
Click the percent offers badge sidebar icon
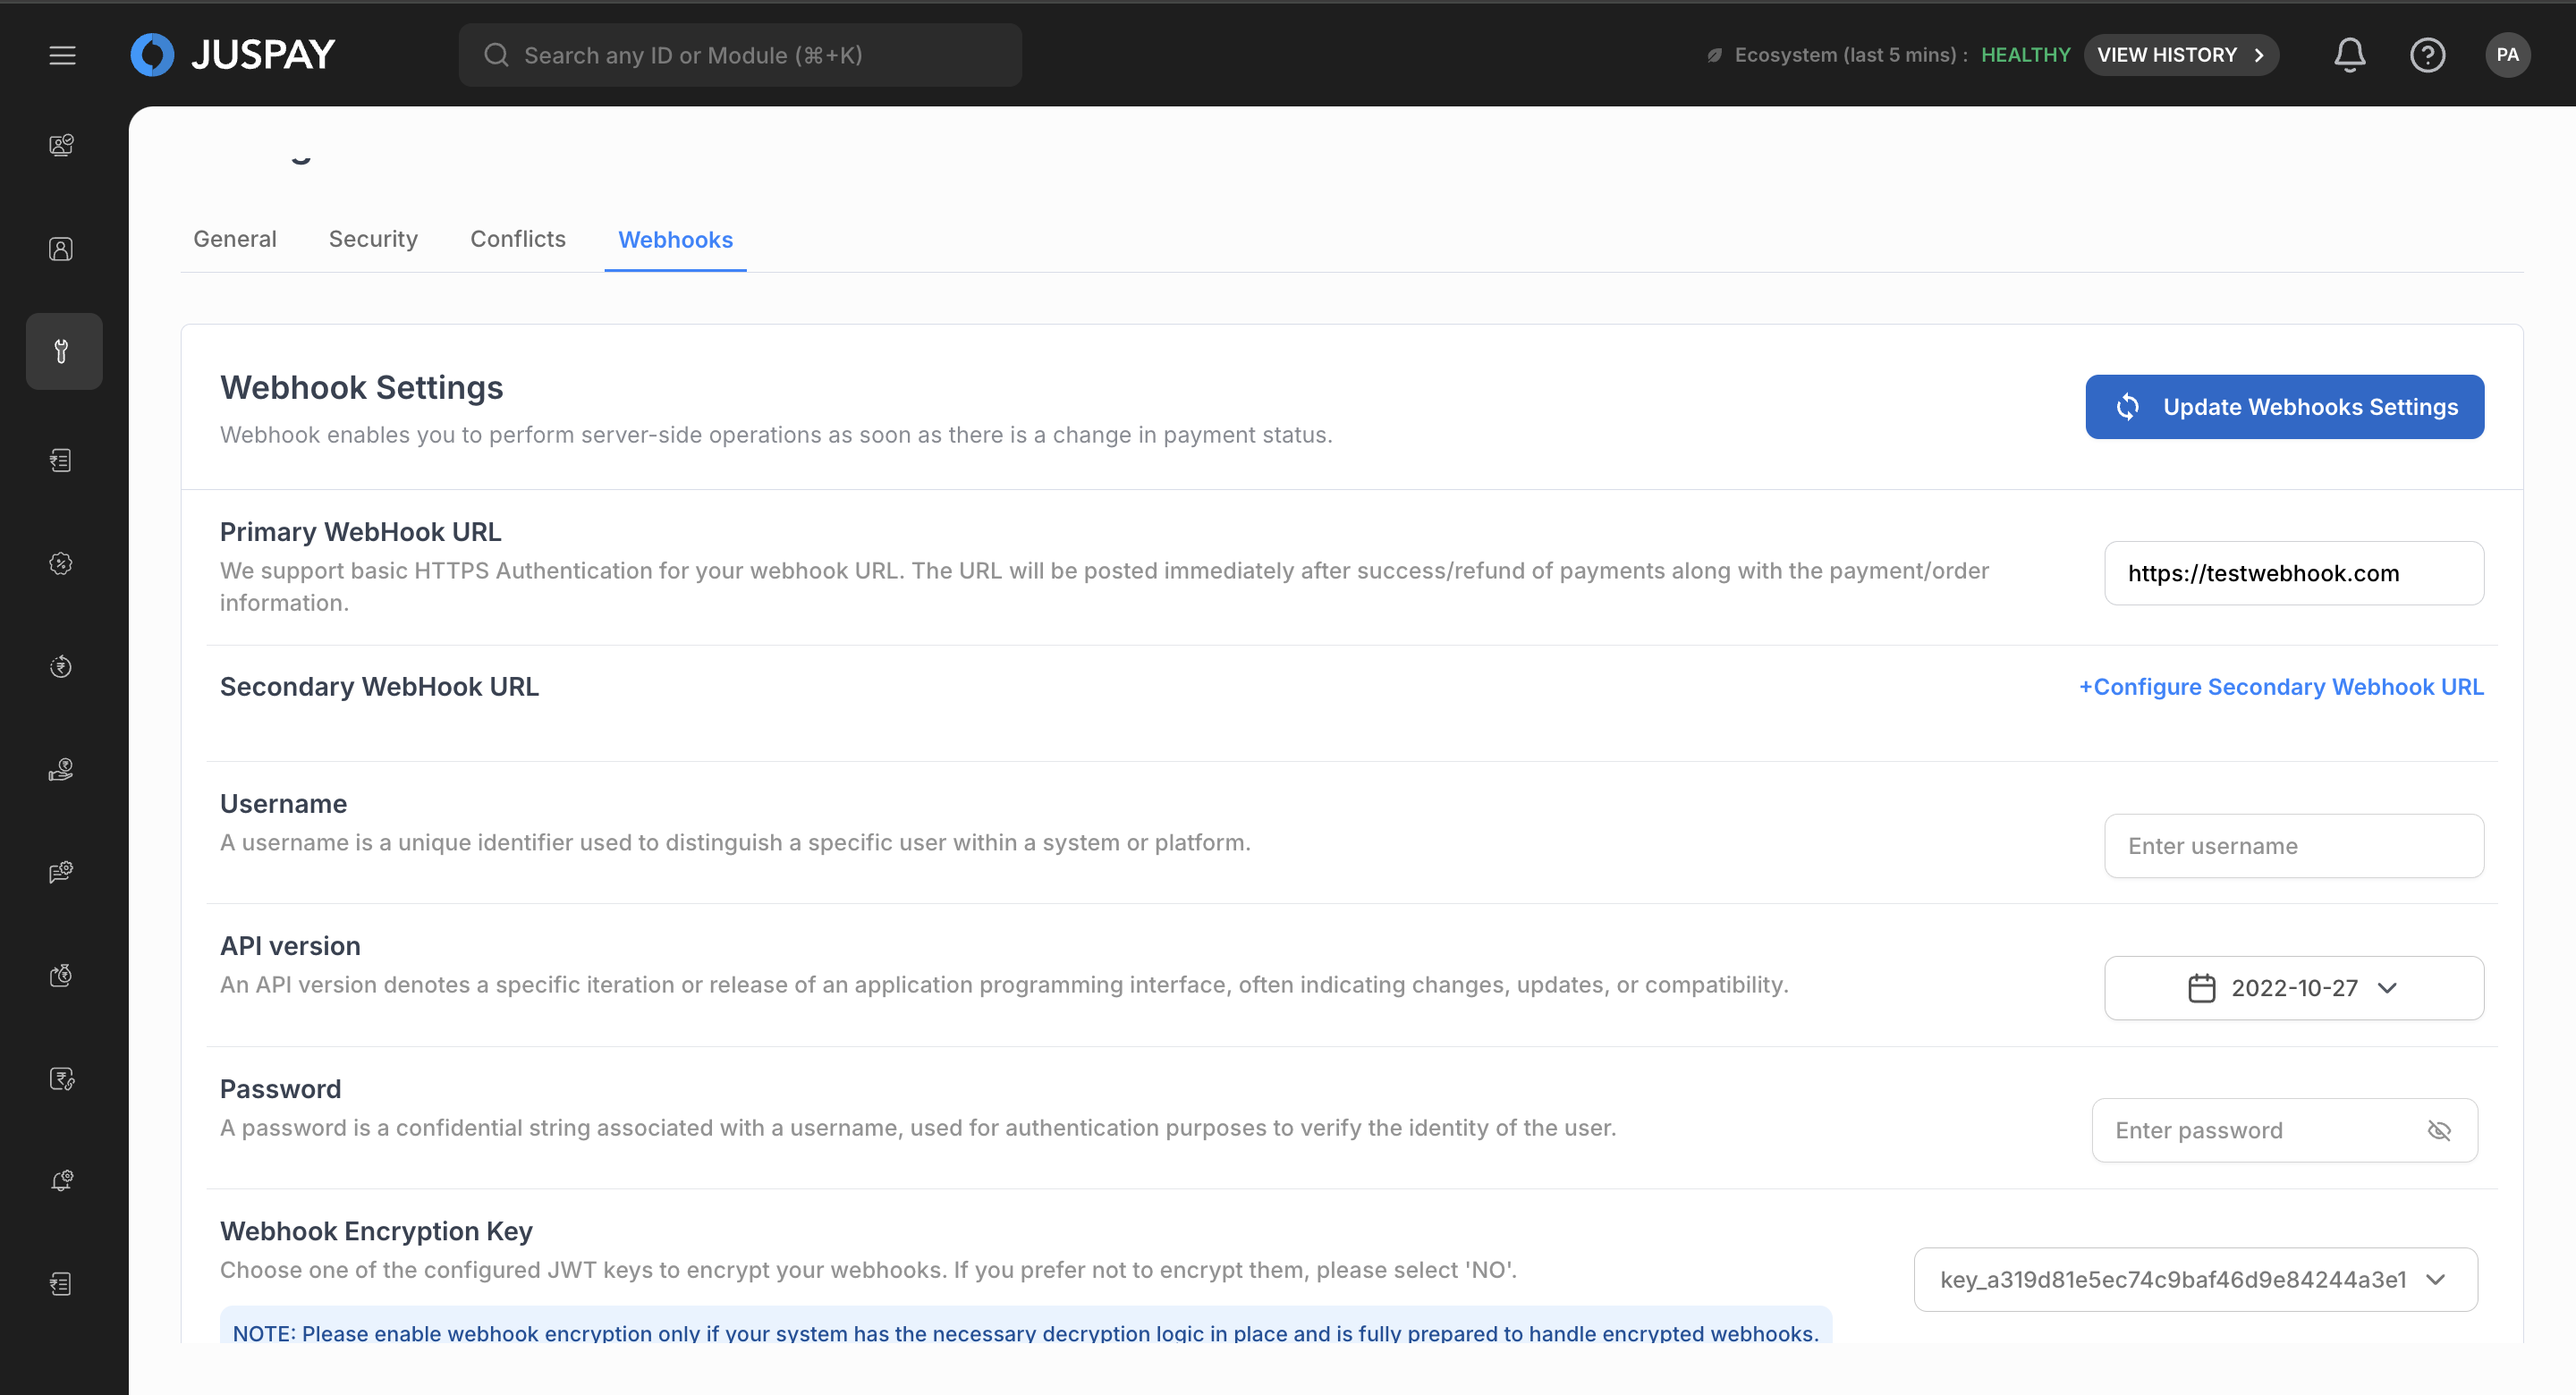point(62,564)
